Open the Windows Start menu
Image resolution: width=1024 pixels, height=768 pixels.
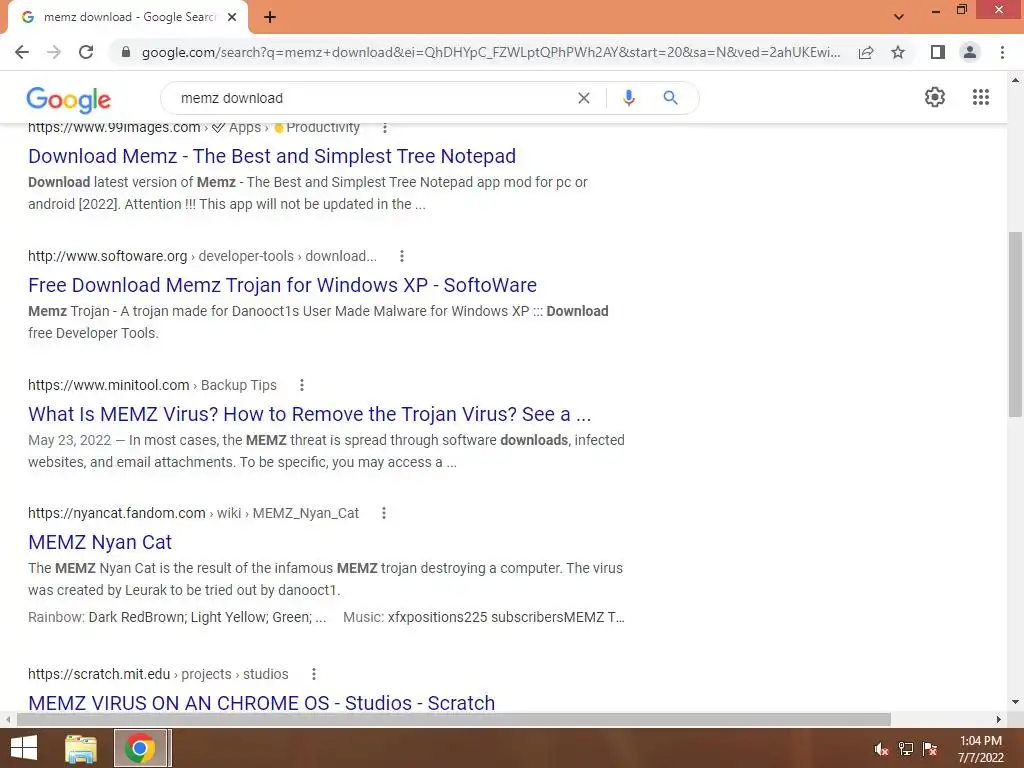24,748
